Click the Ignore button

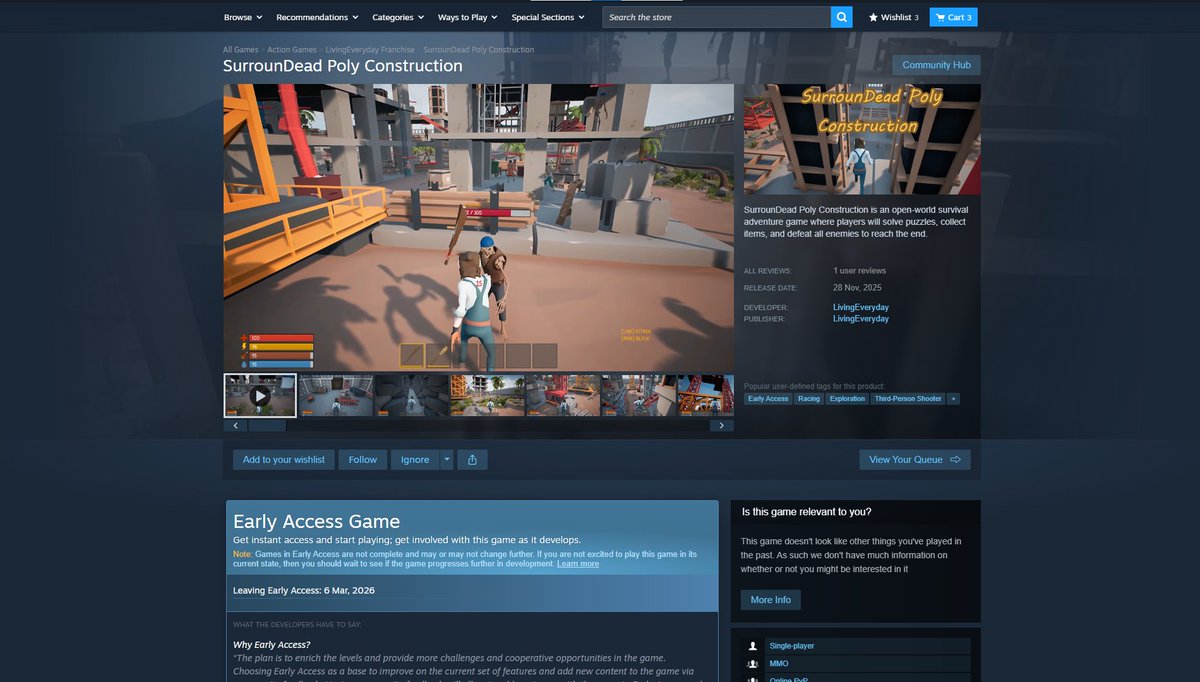pos(415,460)
